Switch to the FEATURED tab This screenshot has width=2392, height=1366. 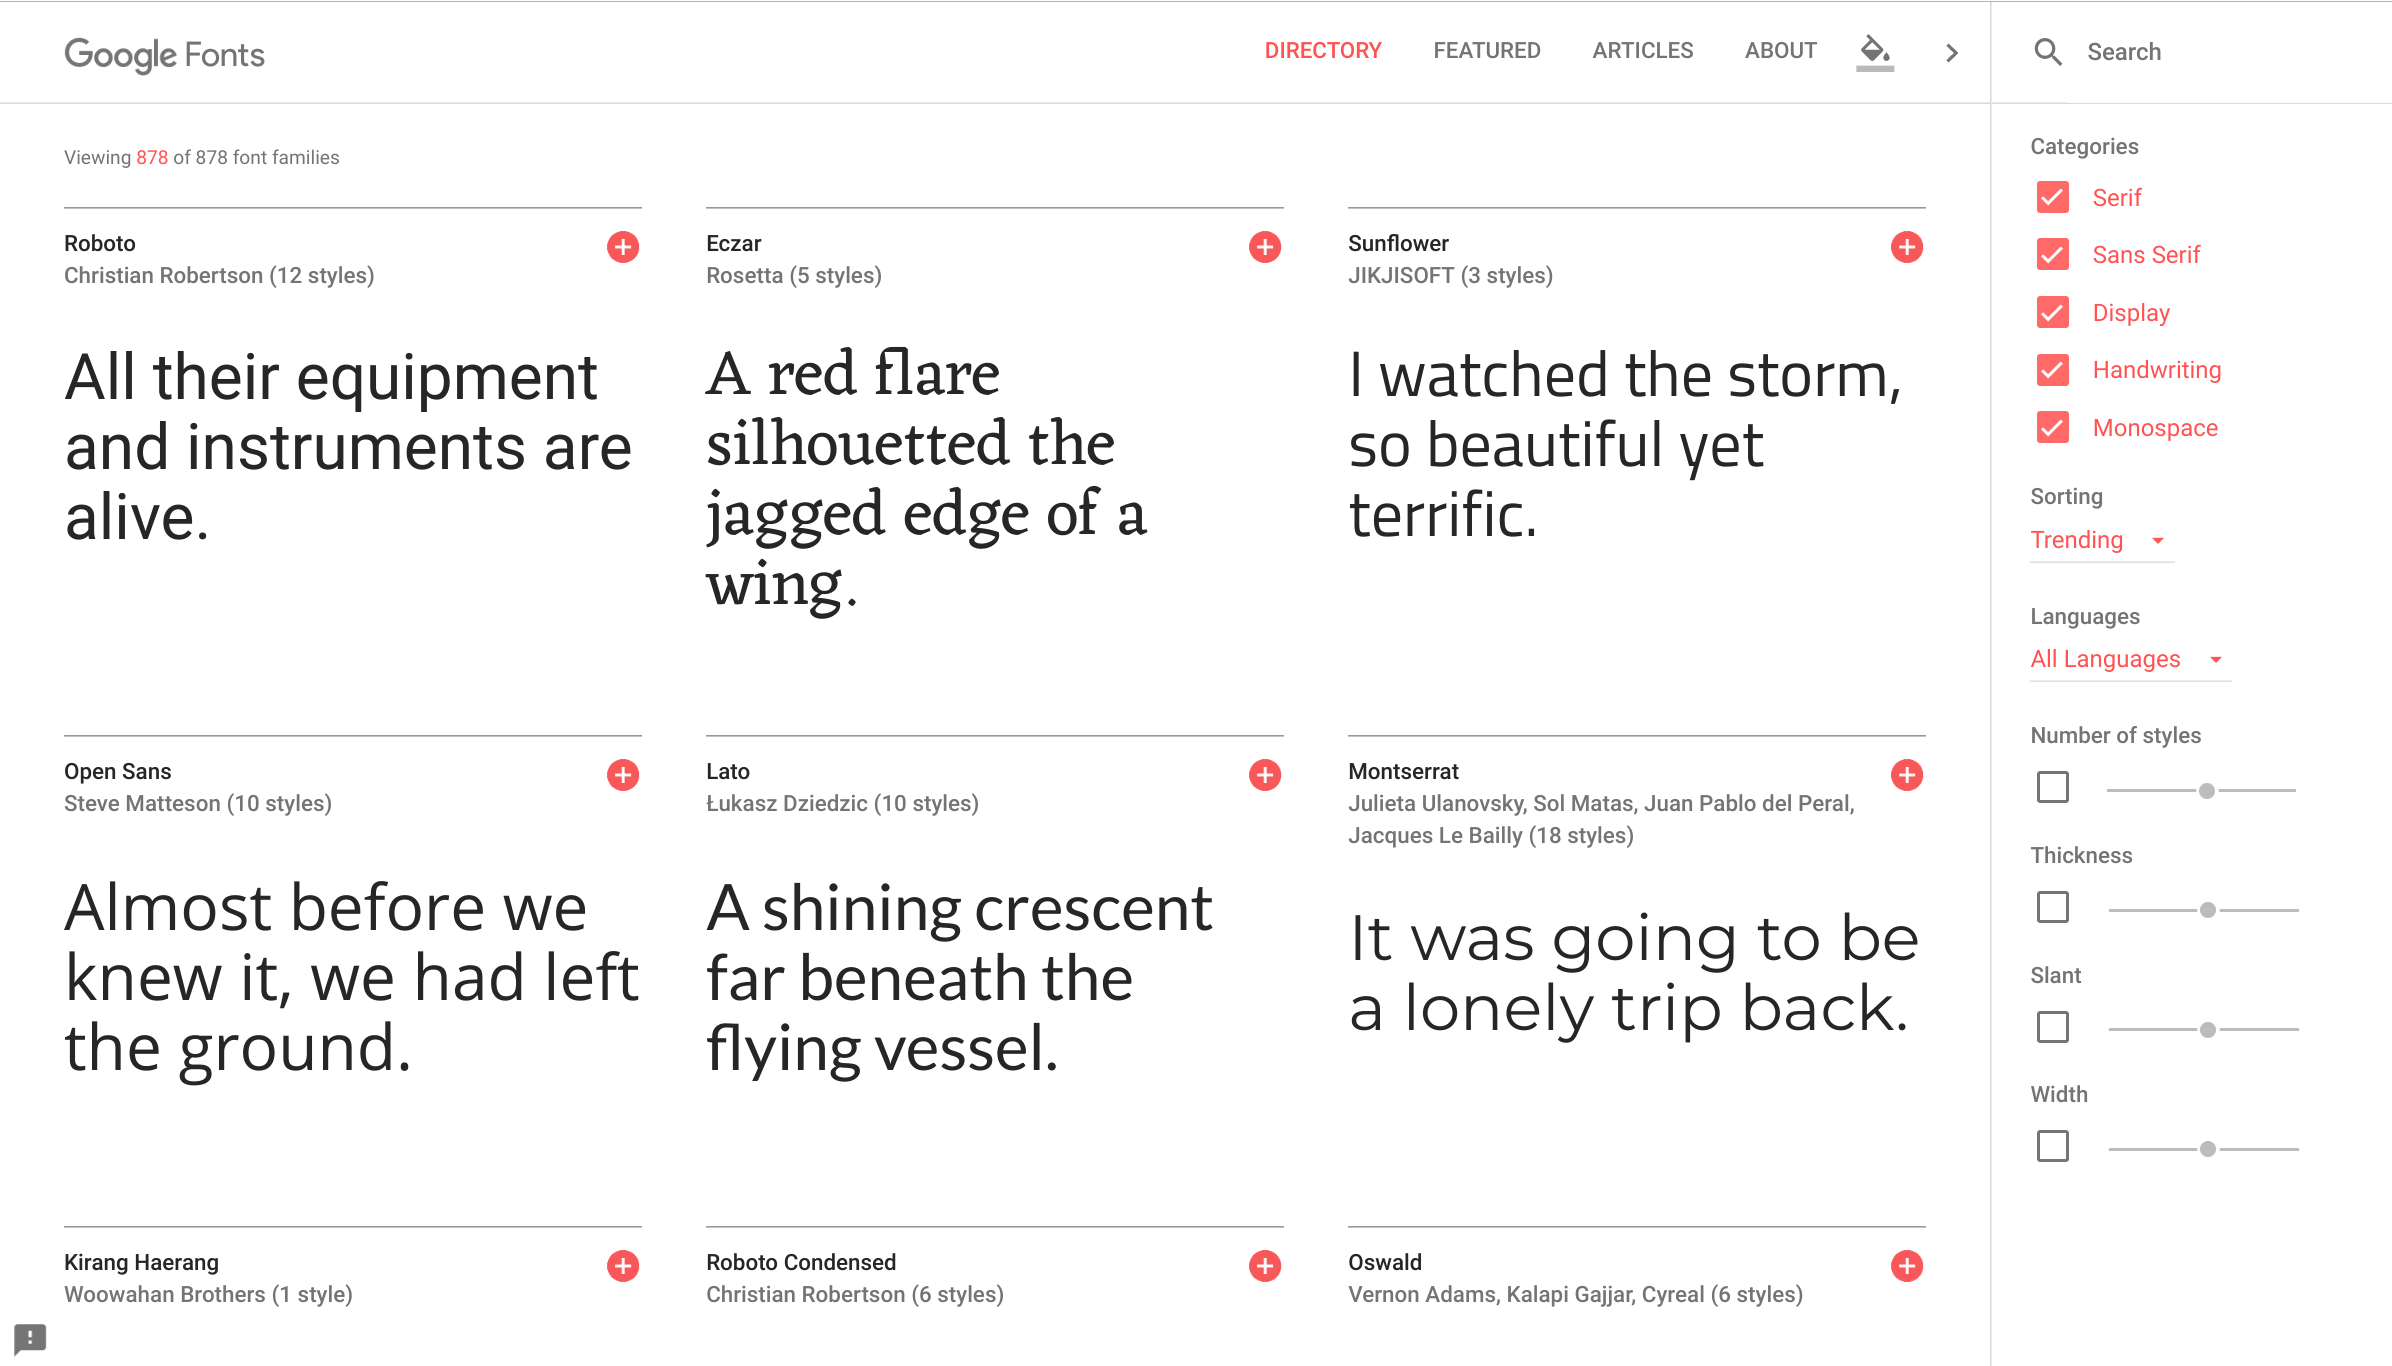pyautogui.click(x=1487, y=50)
